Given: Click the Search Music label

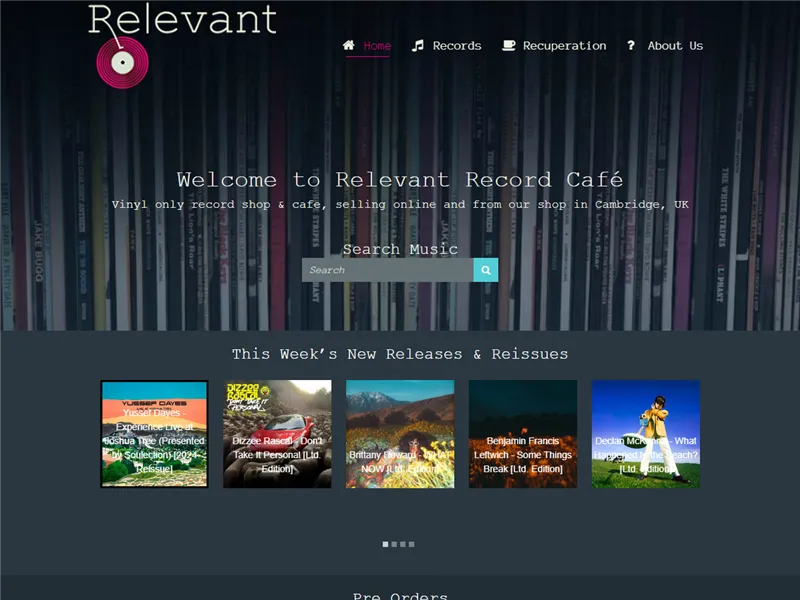Looking at the screenshot, I should click(400, 249).
